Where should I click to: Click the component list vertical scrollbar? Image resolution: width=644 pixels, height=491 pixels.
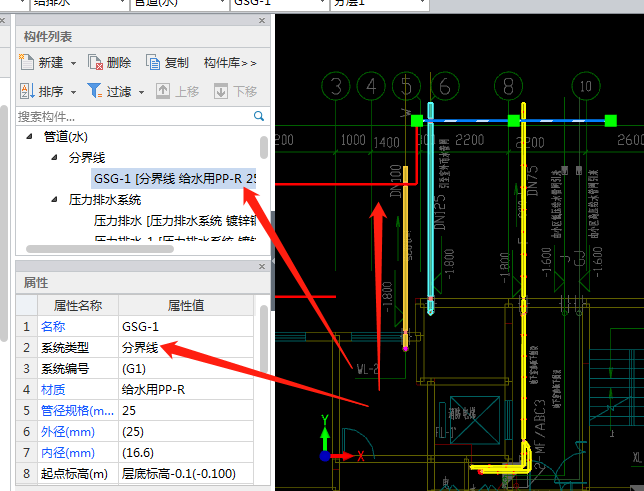pyautogui.click(x=264, y=148)
